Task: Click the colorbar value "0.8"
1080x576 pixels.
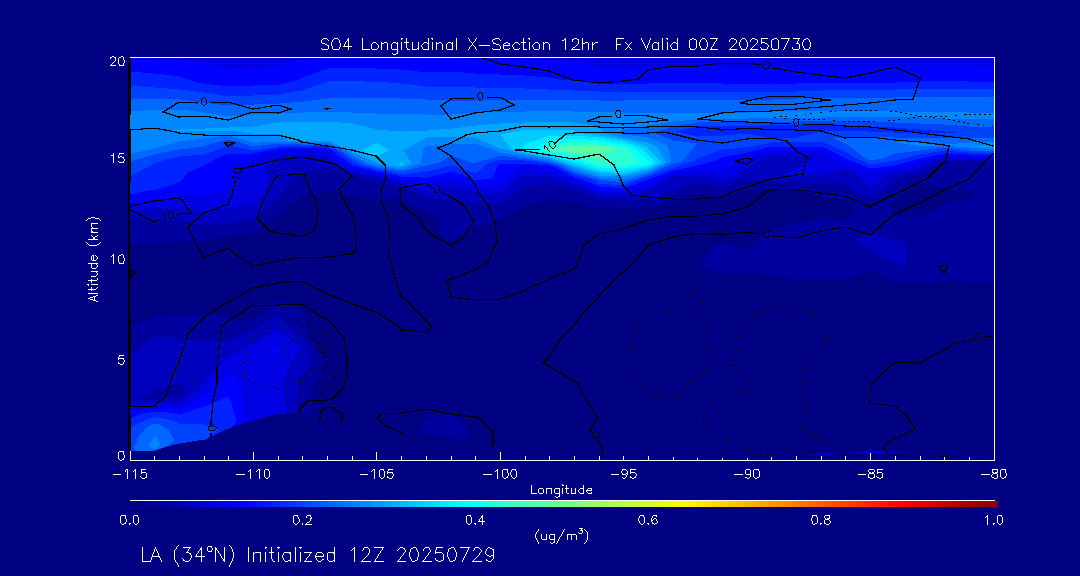Action: coord(822,520)
